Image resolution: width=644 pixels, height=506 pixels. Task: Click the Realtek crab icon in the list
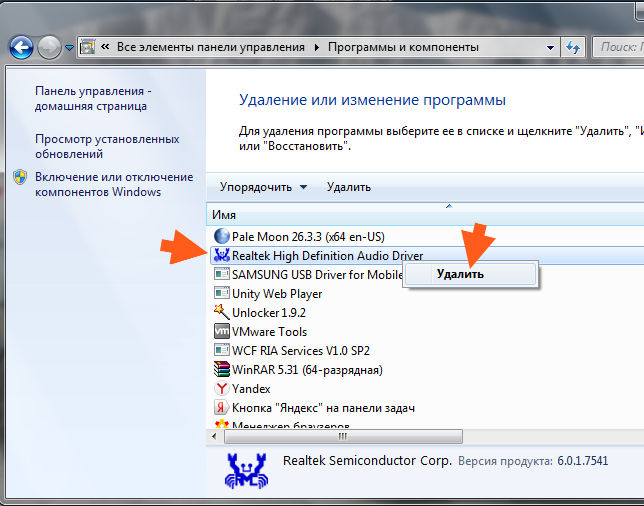(221, 255)
